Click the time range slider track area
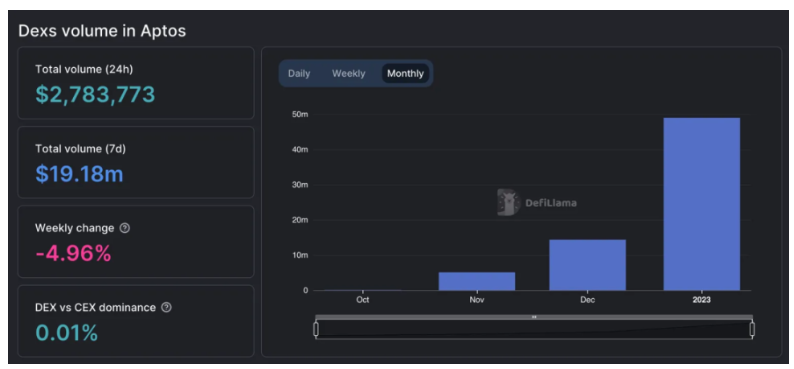This screenshot has width=794, height=369. [x=534, y=330]
